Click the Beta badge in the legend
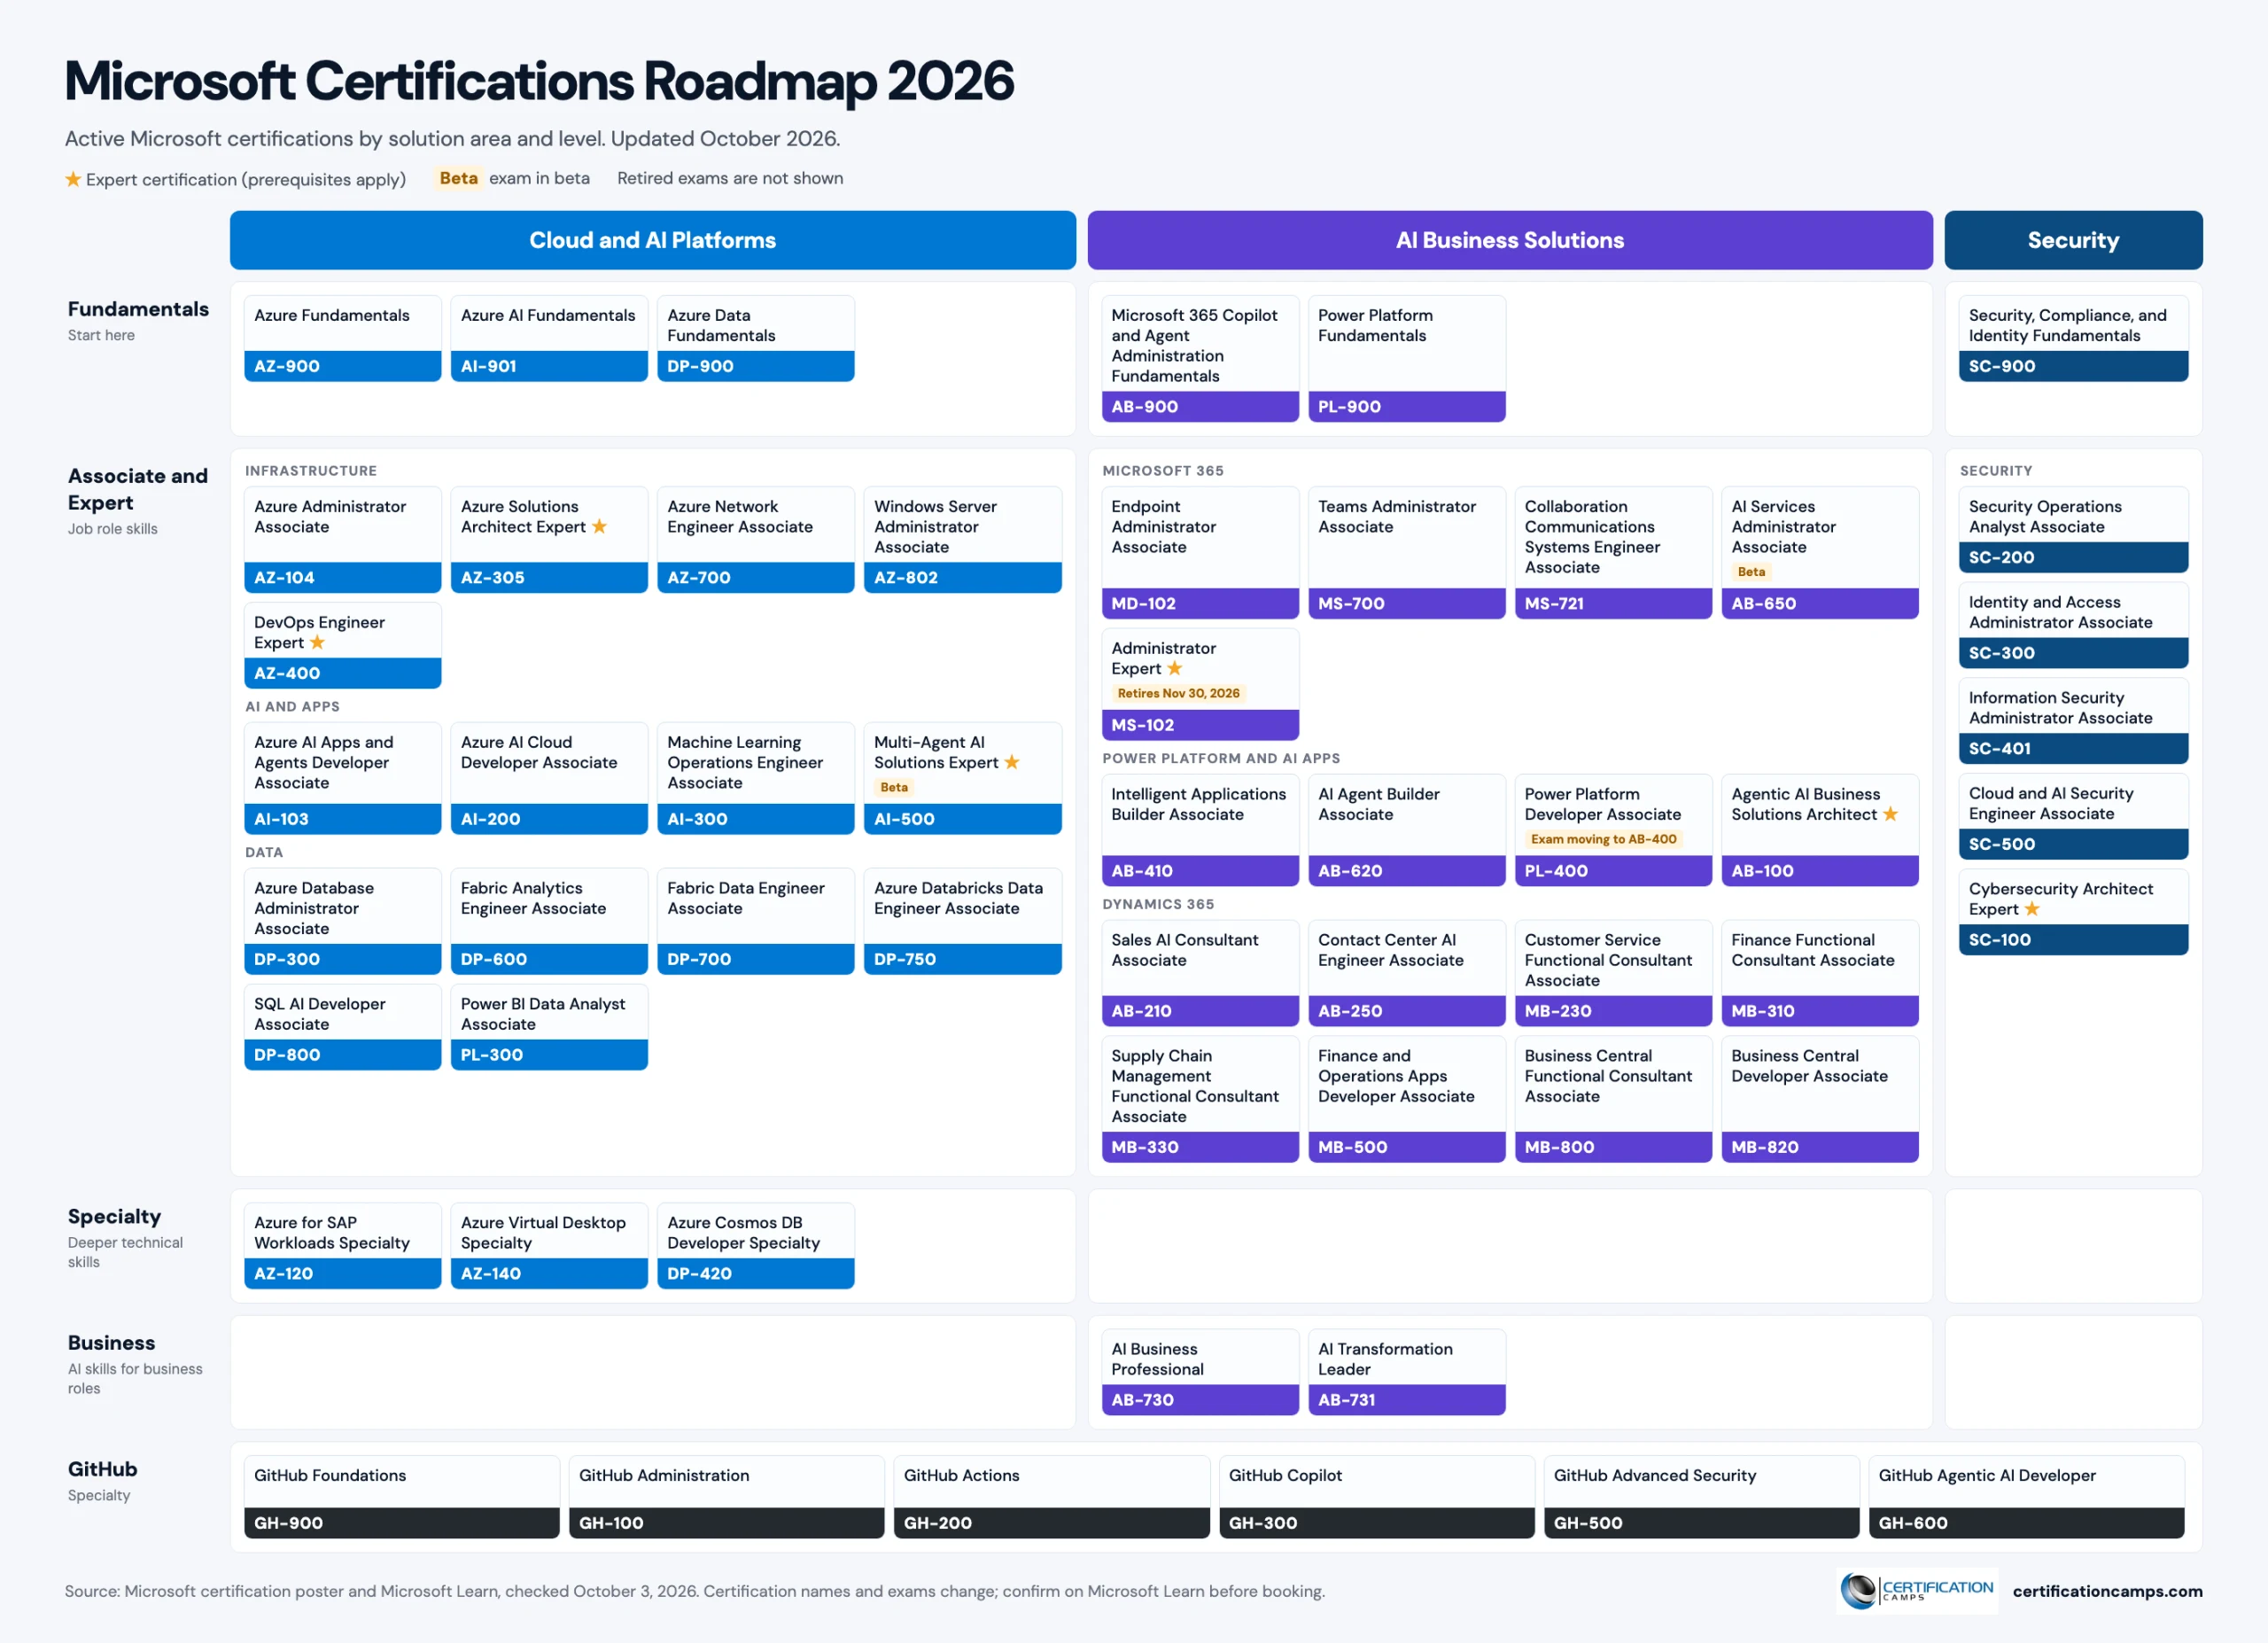The width and height of the screenshot is (2268, 1643). 458,178
